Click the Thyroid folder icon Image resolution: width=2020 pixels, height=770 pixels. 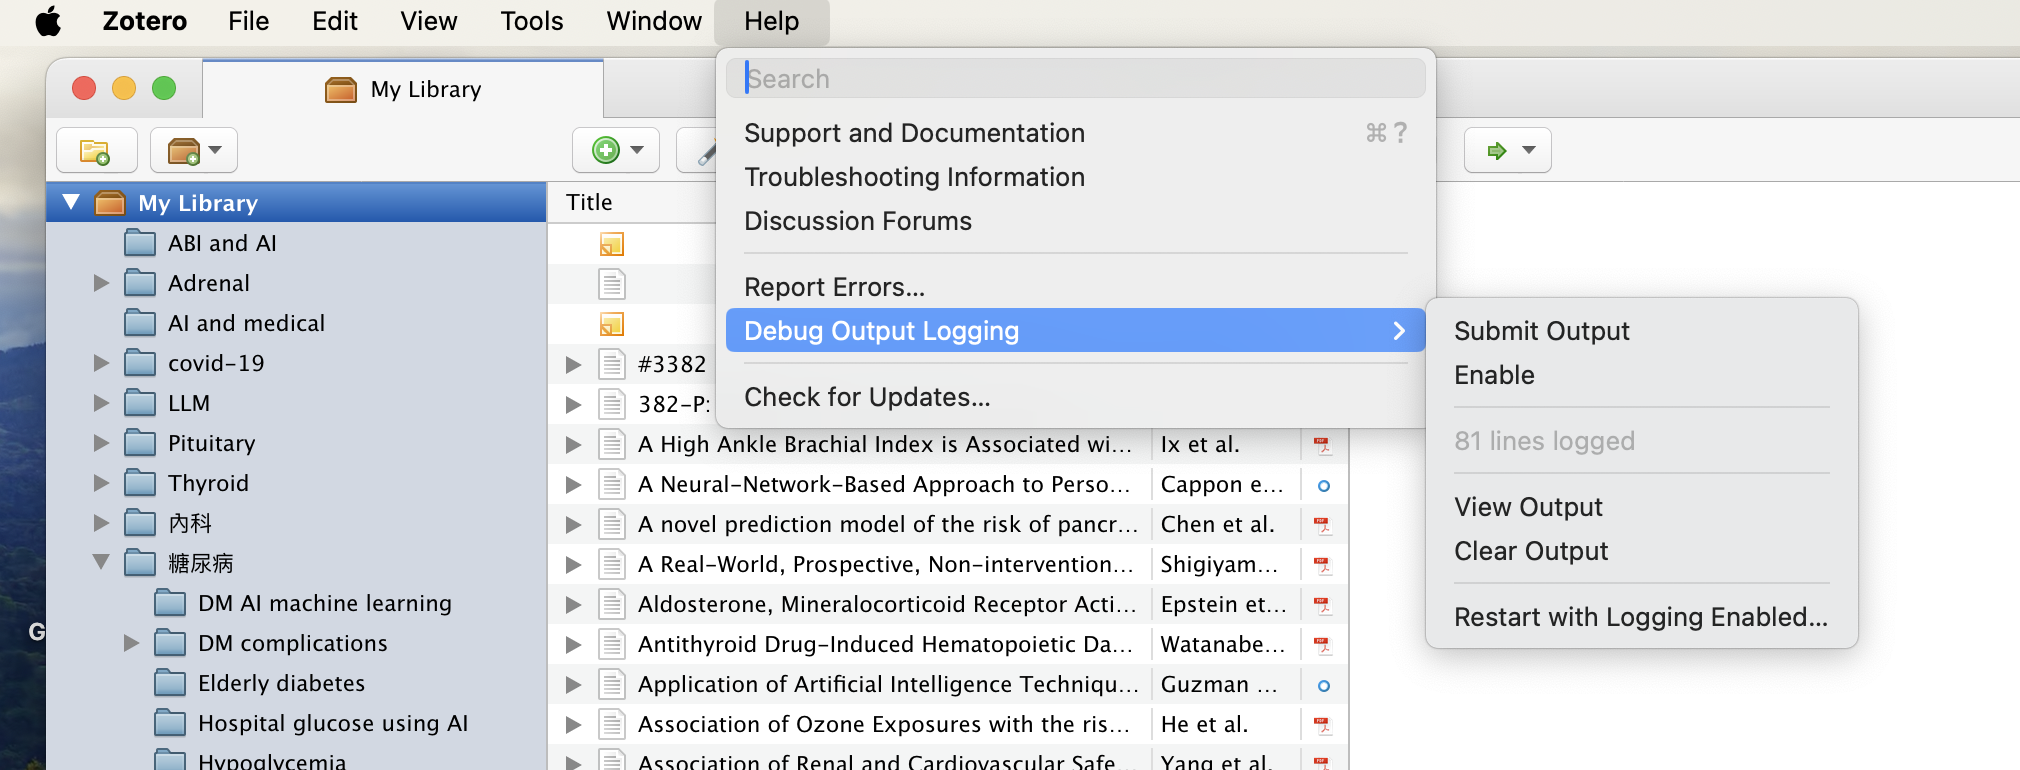pyautogui.click(x=140, y=483)
